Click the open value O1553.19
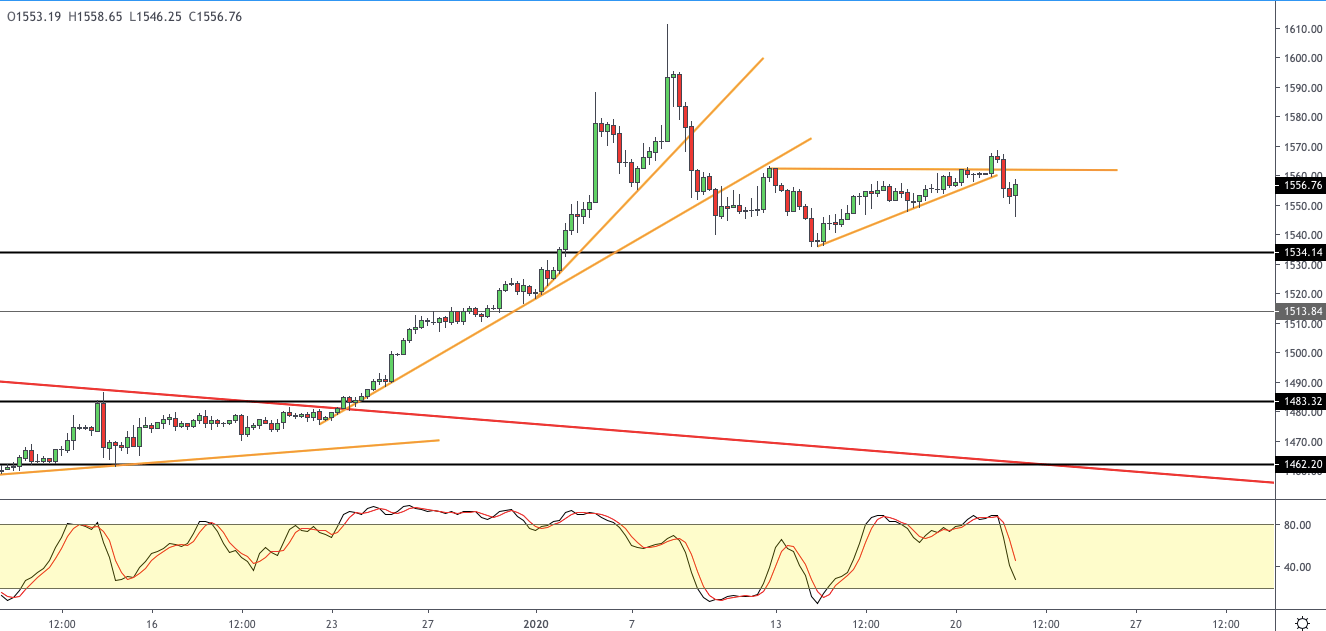The width and height of the screenshot is (1326, 631). 32,17
